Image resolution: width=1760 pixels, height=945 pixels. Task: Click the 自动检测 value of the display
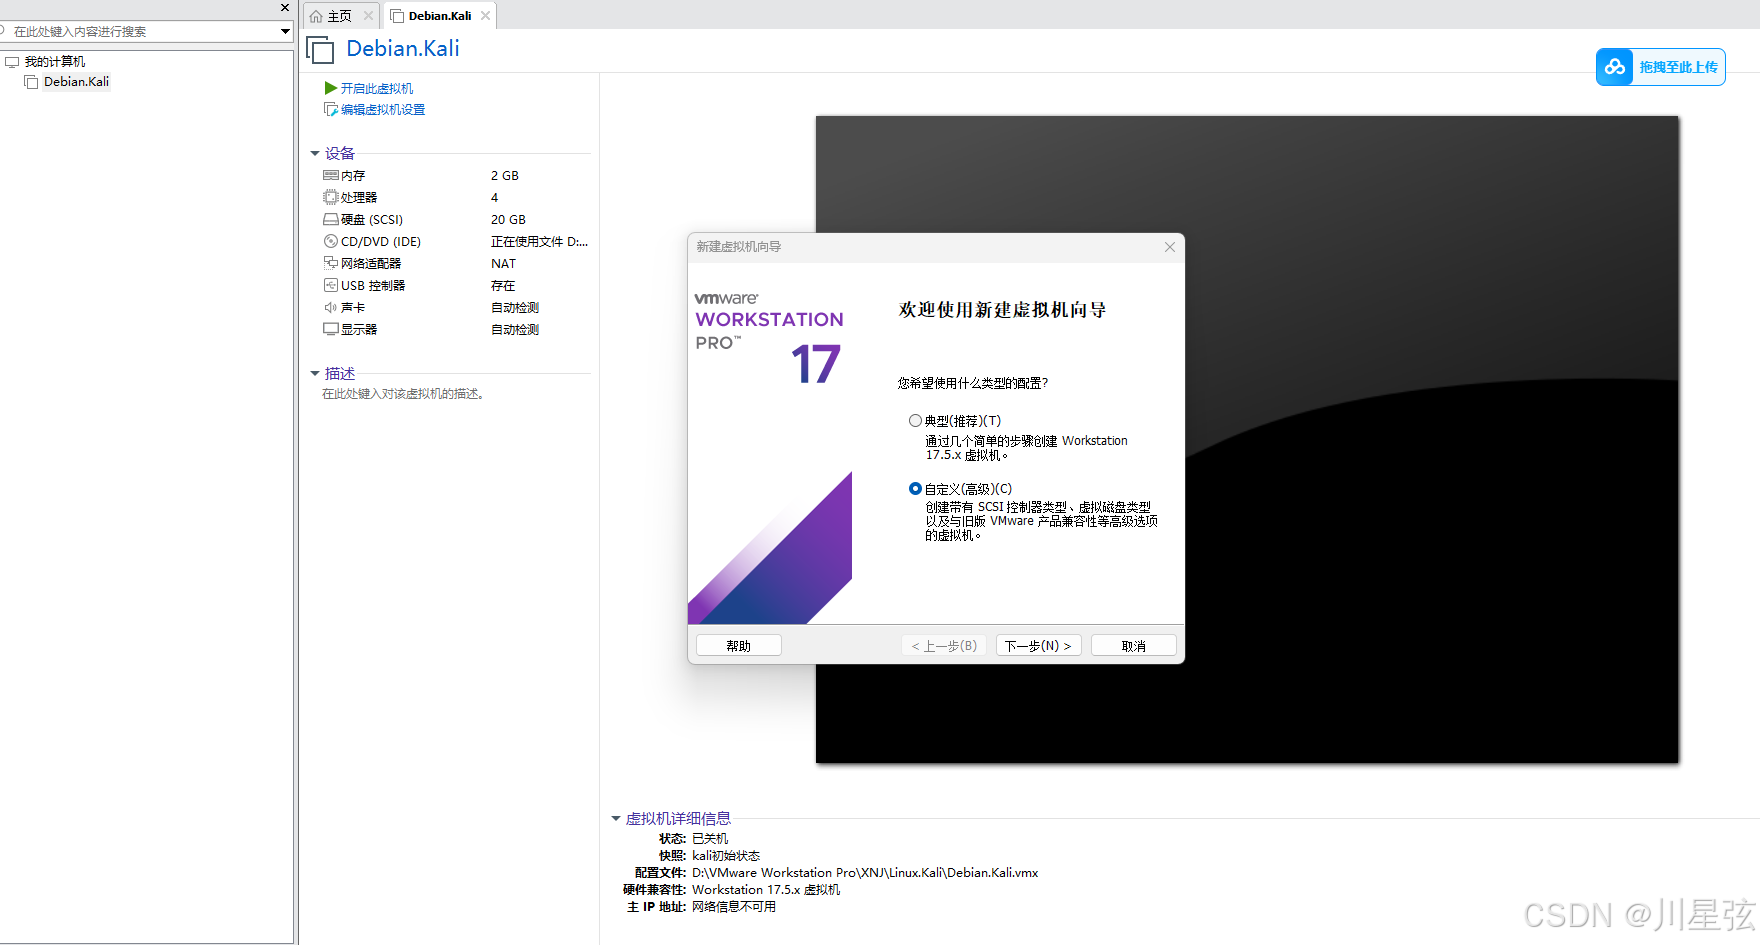(515, 329)
